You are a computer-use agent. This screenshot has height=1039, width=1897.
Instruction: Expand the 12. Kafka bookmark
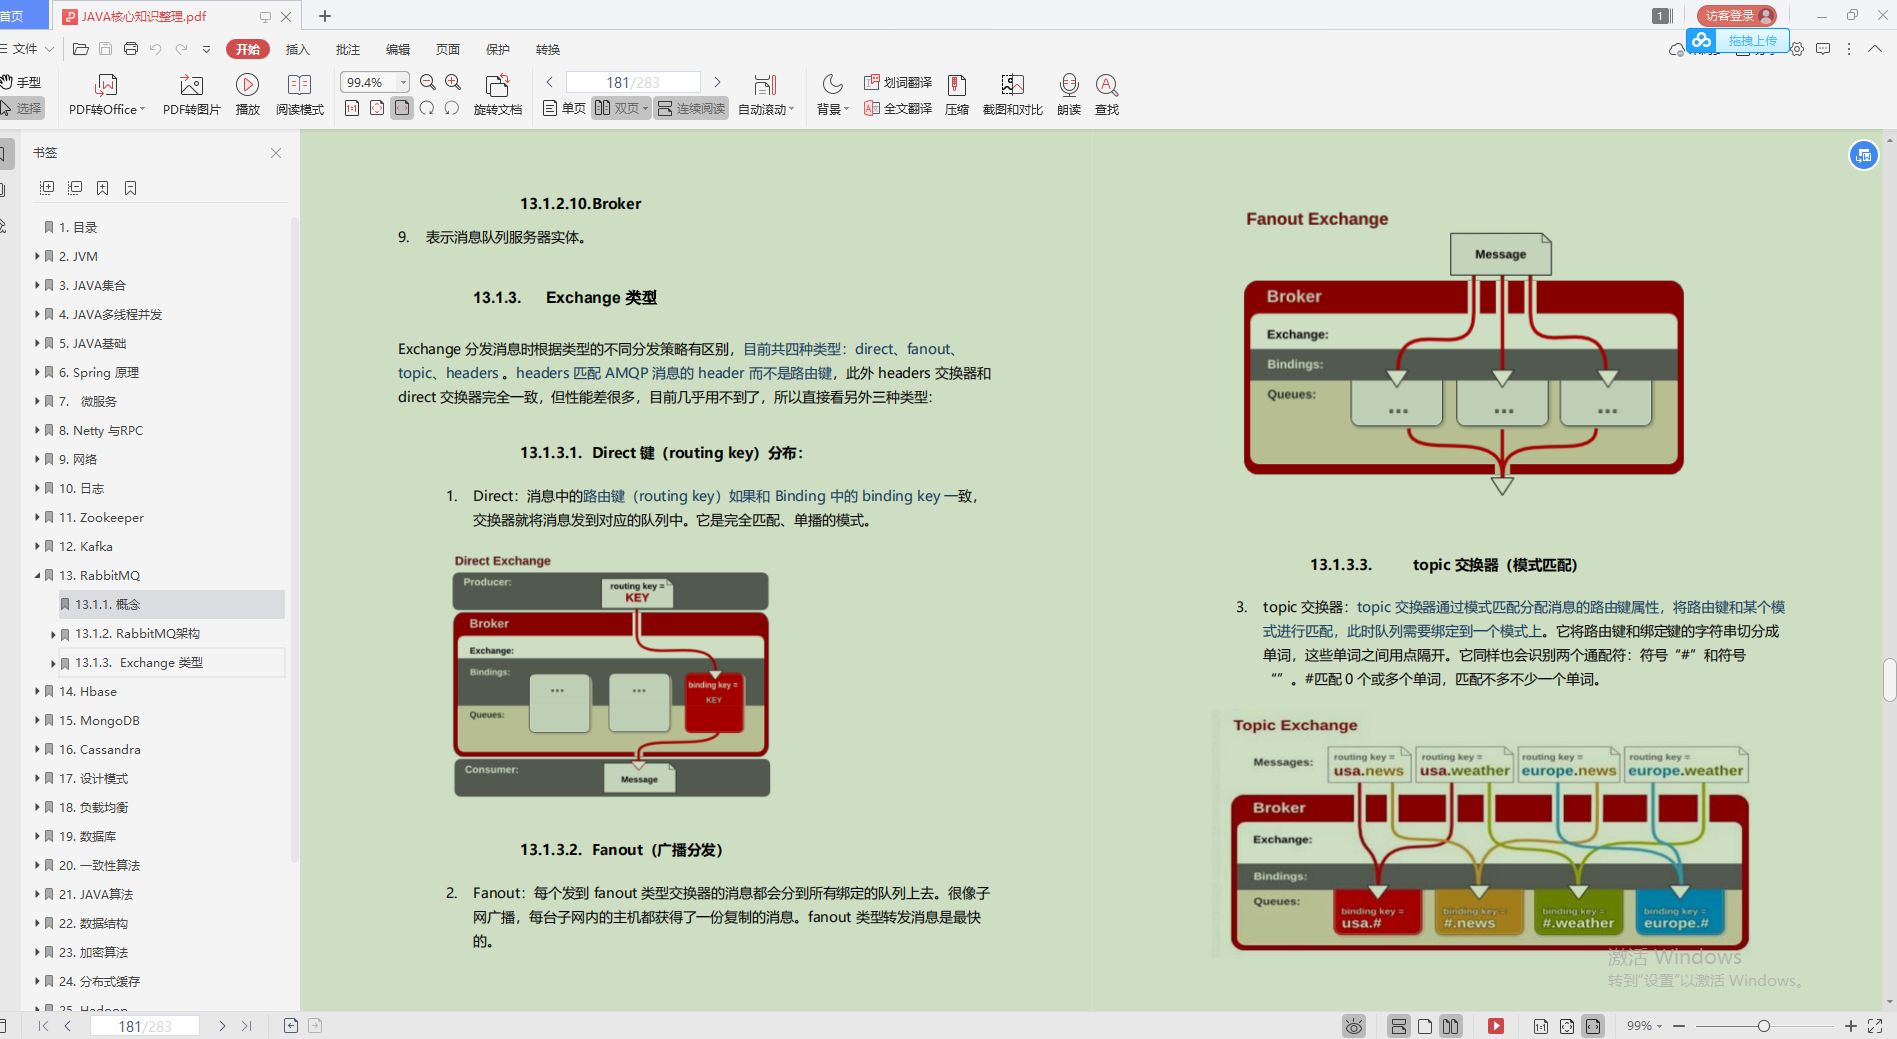point(37,546)
